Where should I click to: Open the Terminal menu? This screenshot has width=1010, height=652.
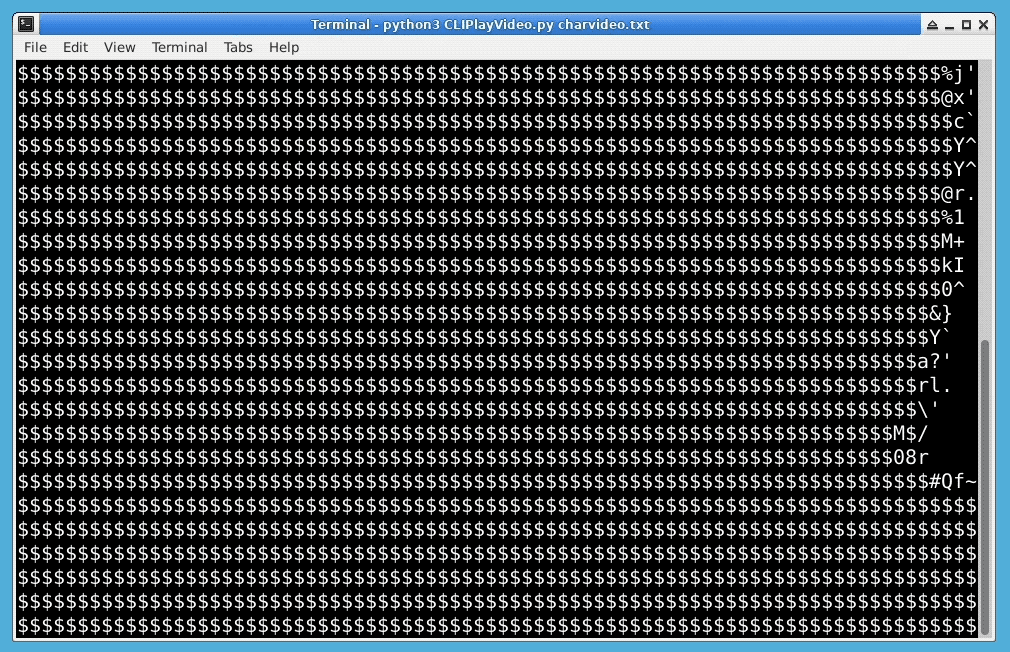click(x=179, y=47)
